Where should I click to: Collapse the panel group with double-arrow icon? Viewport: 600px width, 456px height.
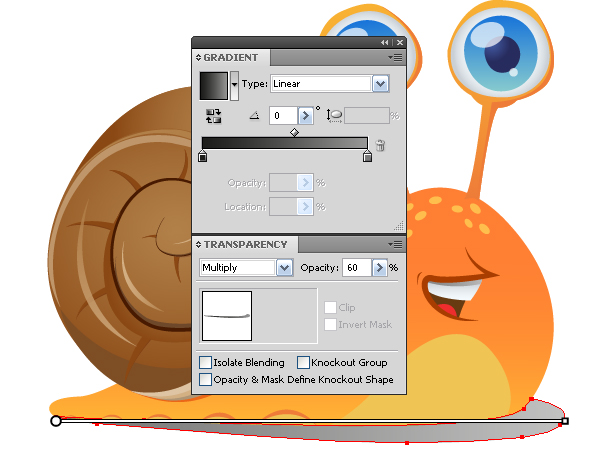point(385,42)
